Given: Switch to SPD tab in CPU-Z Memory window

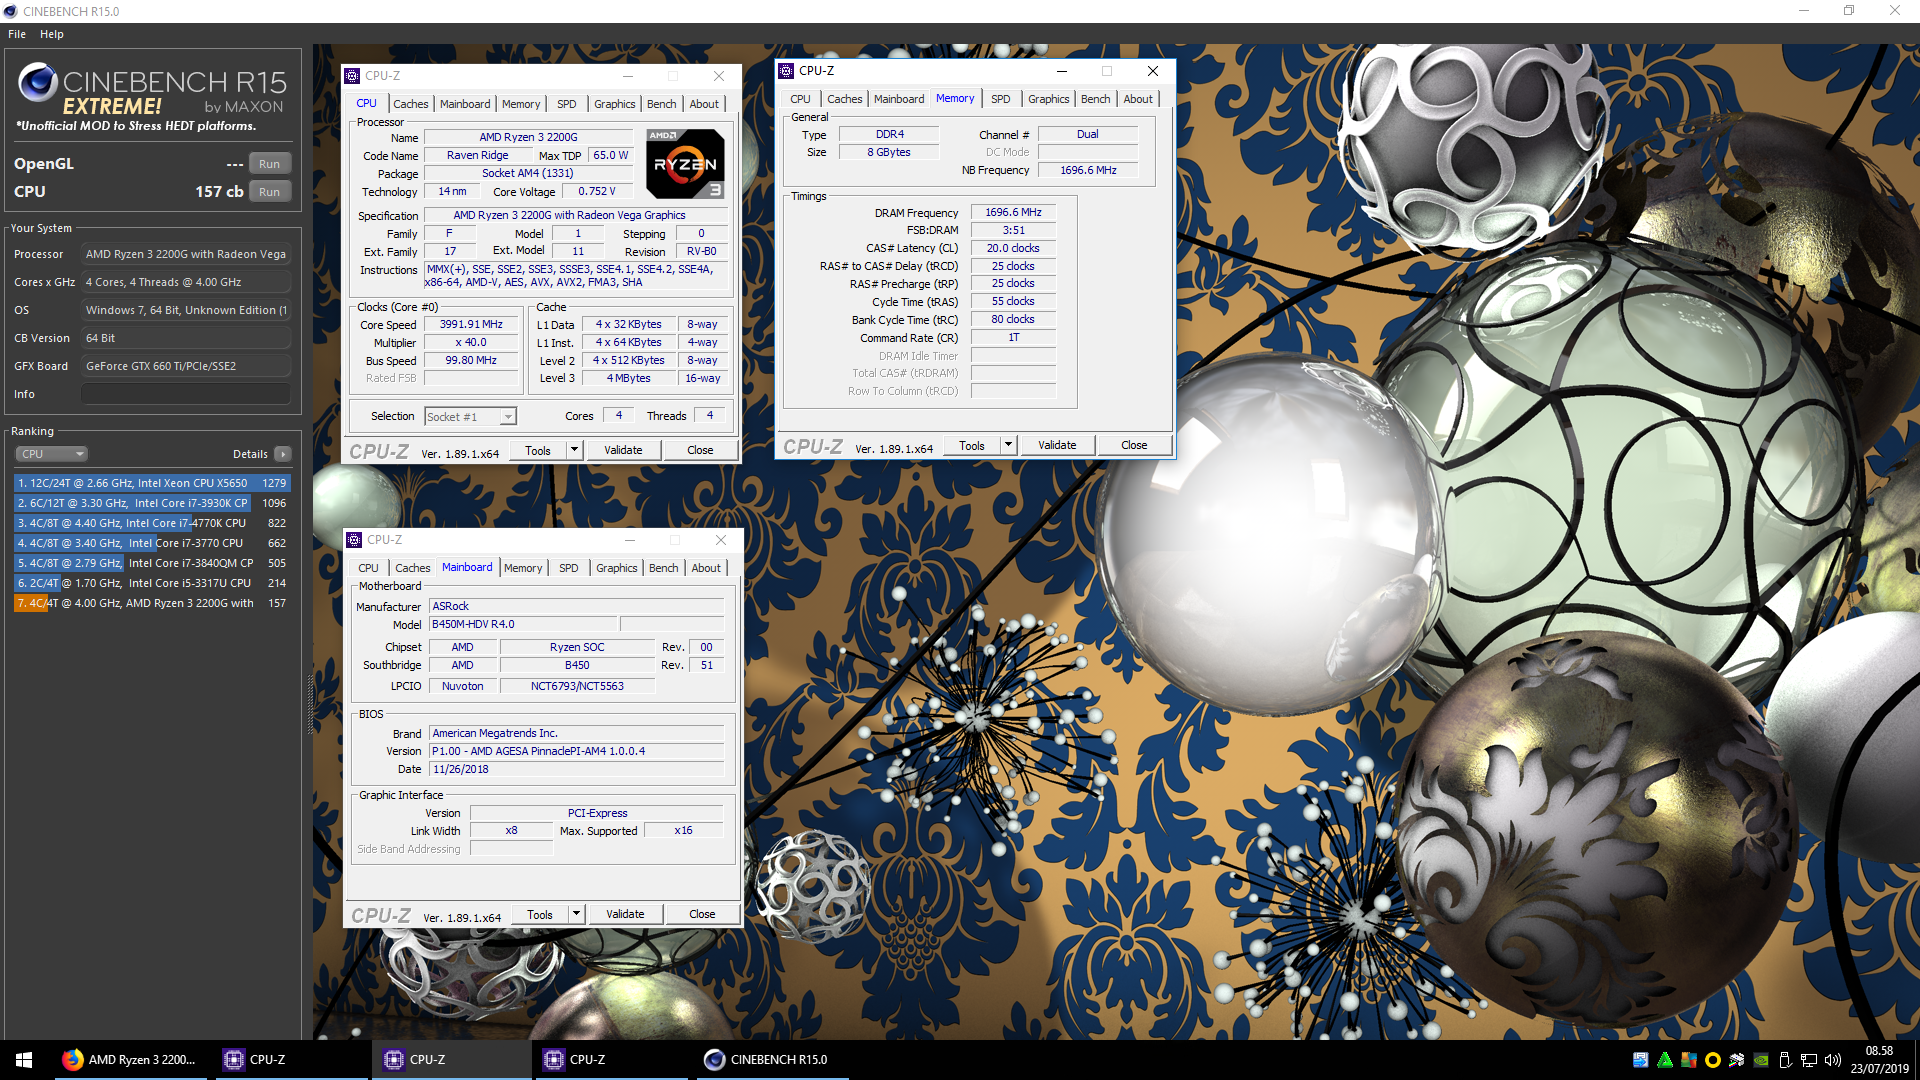Looking at the screenshot, I should point(1000,99).
